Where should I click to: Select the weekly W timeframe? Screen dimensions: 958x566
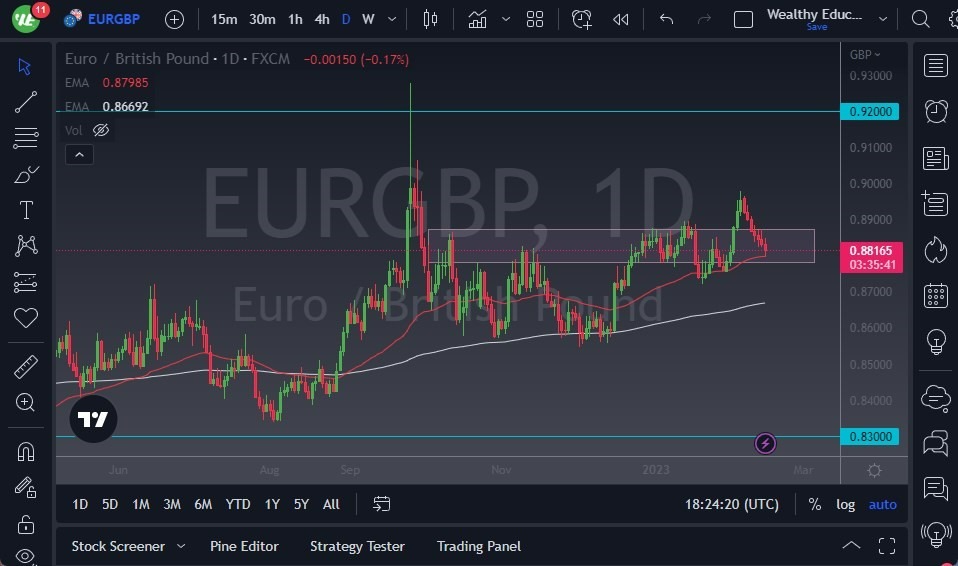click(368, 20)
